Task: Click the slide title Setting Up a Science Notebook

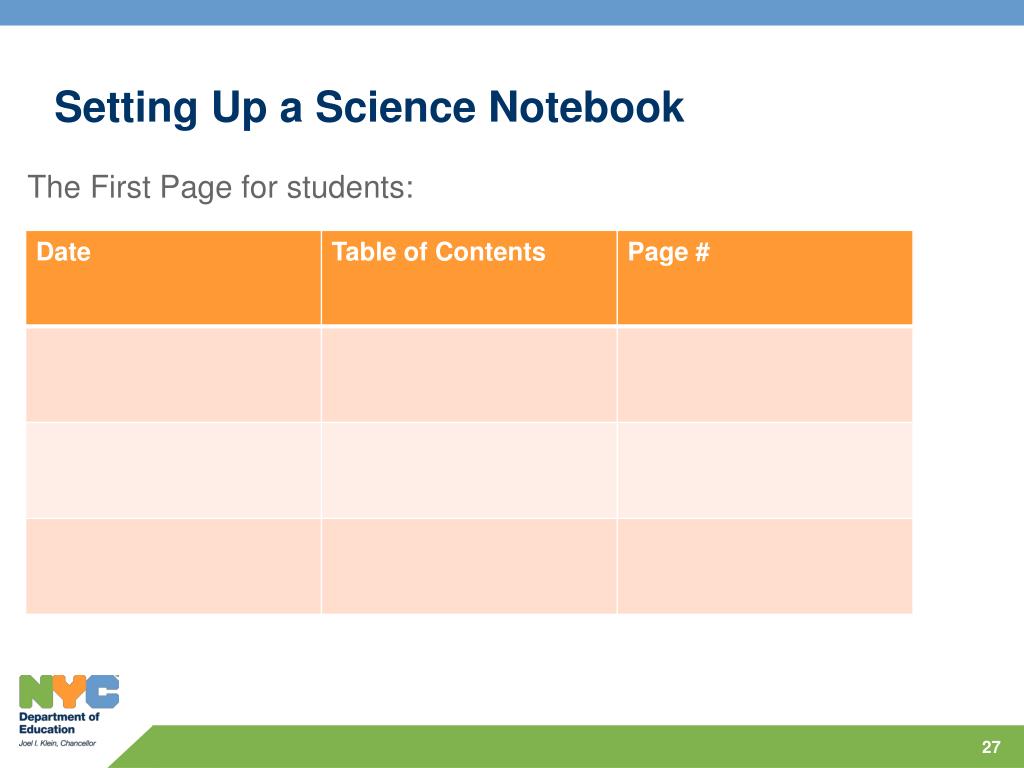Action: pos(369,107)
